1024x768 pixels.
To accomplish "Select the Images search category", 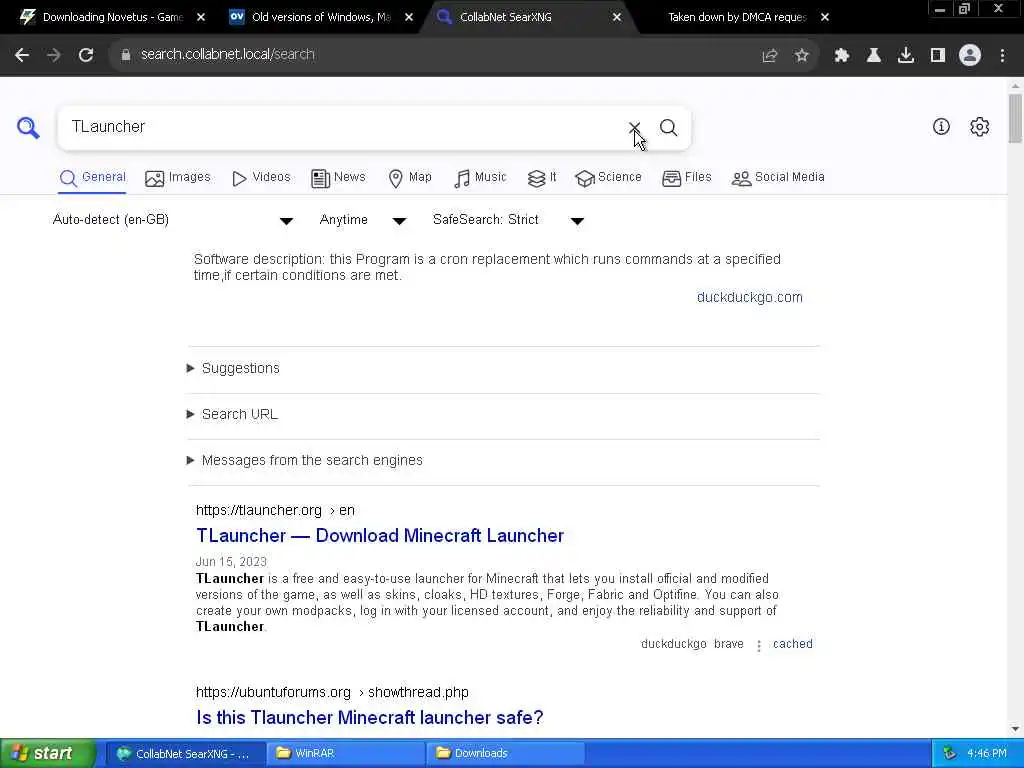I will tap(178, 178).
